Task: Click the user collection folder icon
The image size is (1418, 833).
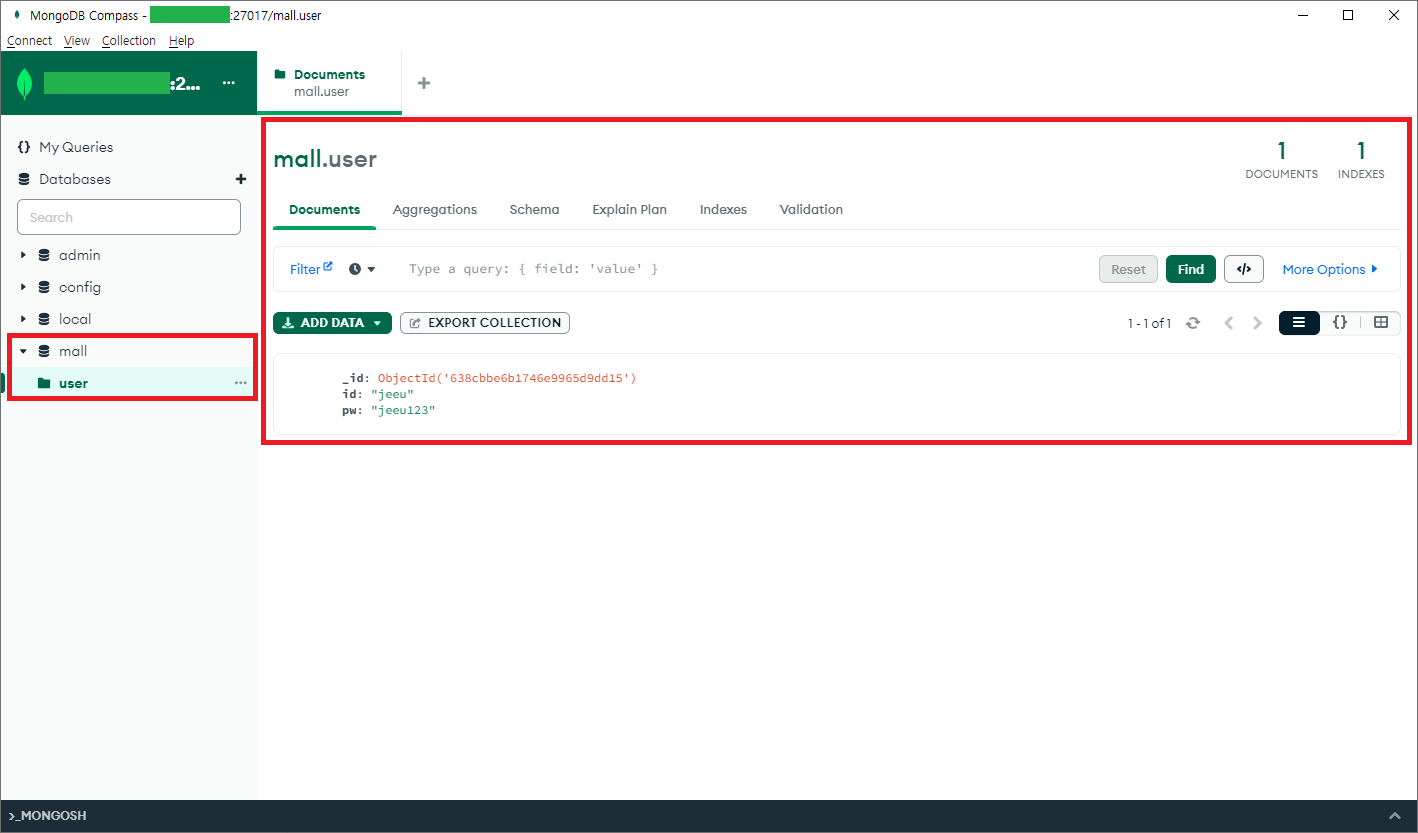Action: (x=44, y=383)
